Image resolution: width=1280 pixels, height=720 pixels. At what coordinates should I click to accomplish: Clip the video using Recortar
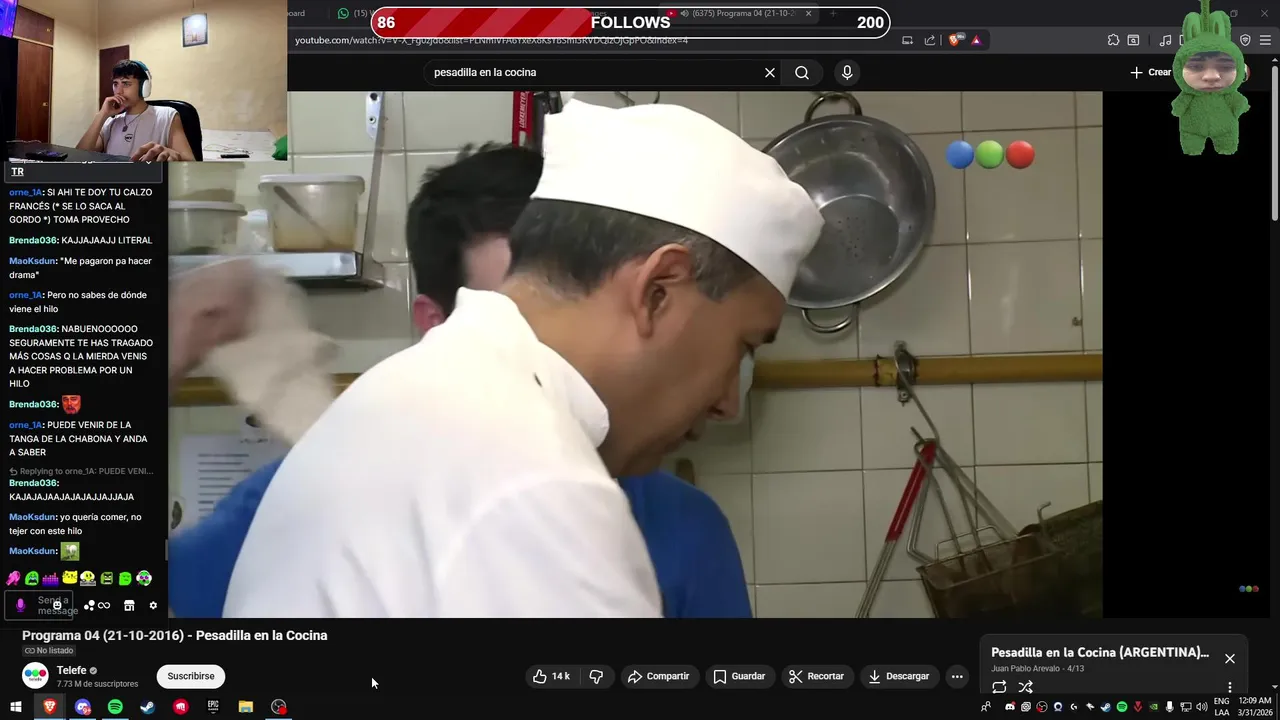[816, 677]
